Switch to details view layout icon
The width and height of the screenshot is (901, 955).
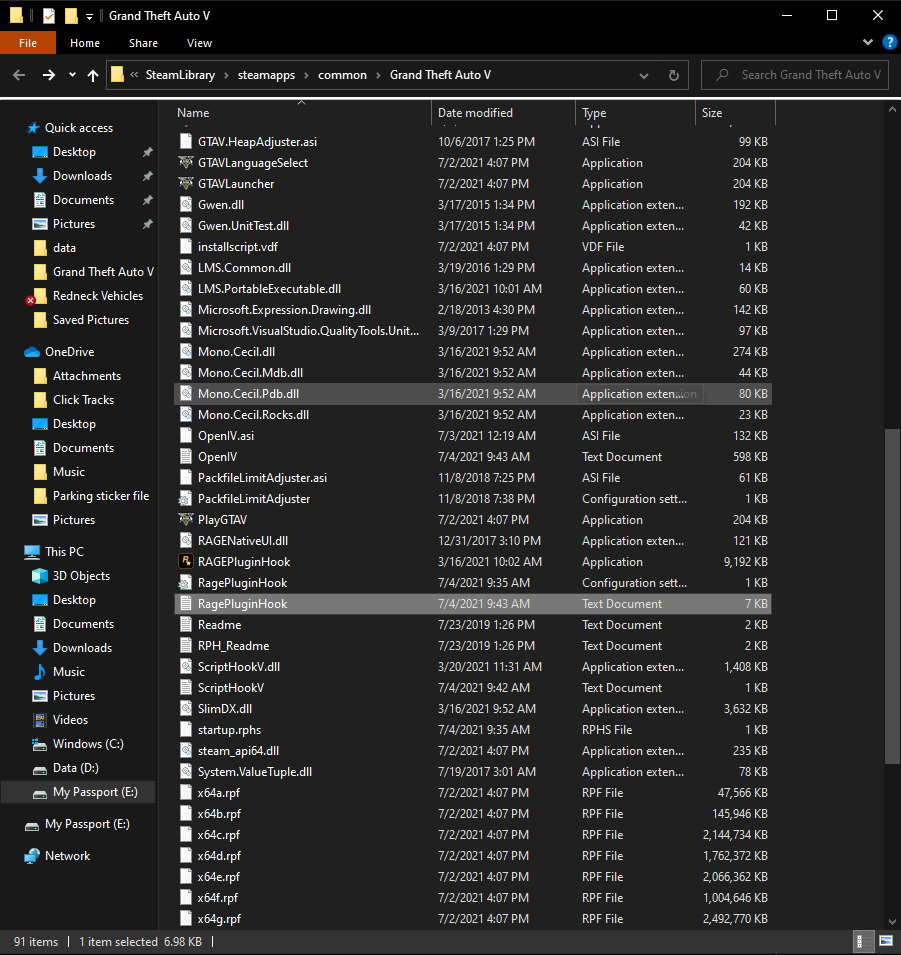coord(861,942)
